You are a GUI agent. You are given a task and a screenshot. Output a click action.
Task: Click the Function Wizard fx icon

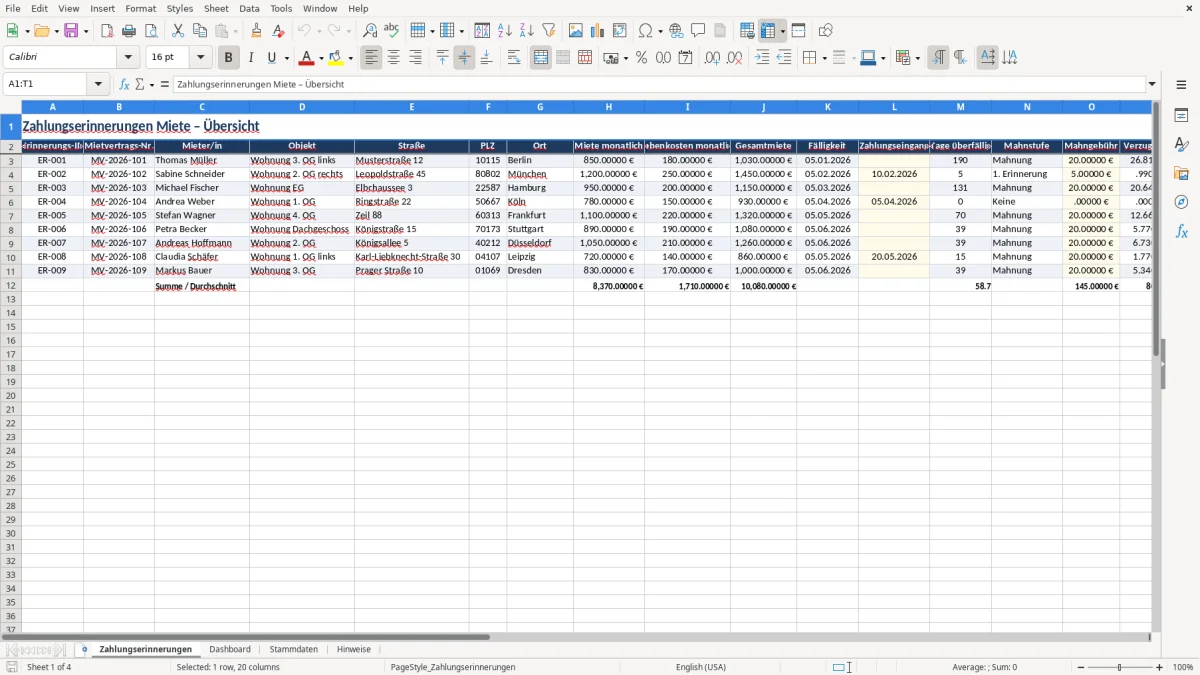(x=125, y=84)
